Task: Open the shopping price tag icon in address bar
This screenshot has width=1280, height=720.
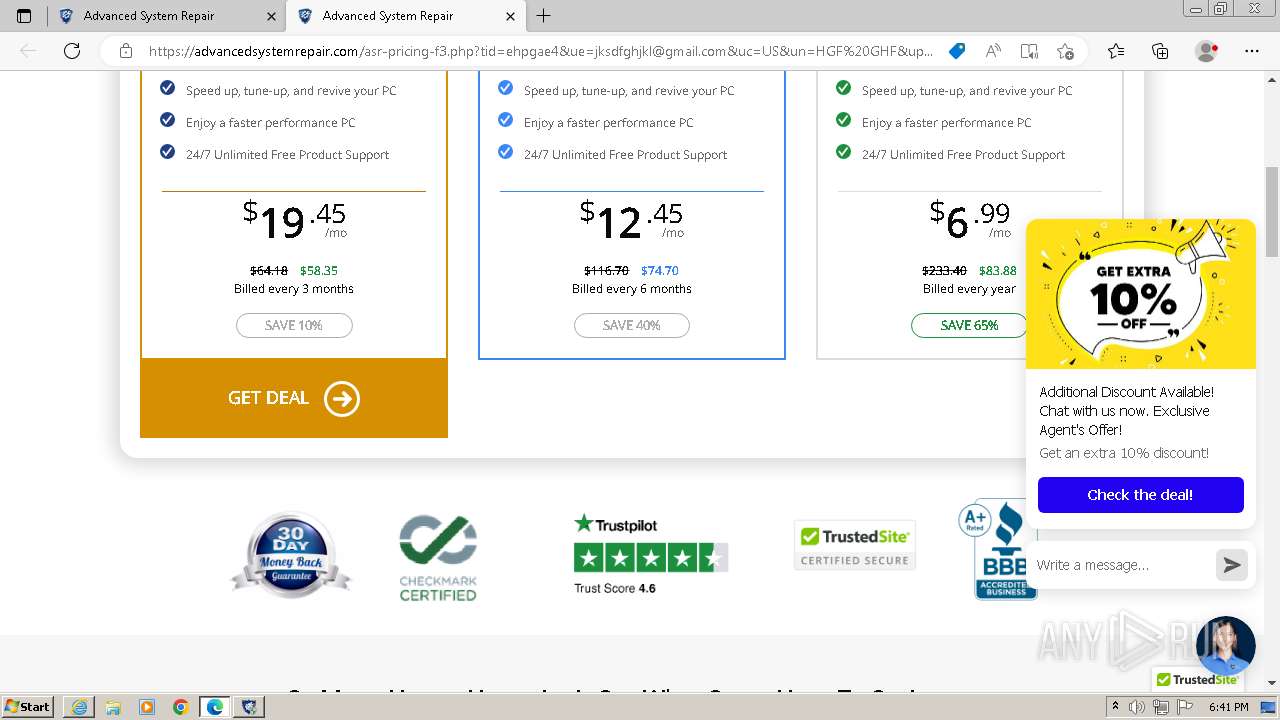Action: click(x=957, y=51)
